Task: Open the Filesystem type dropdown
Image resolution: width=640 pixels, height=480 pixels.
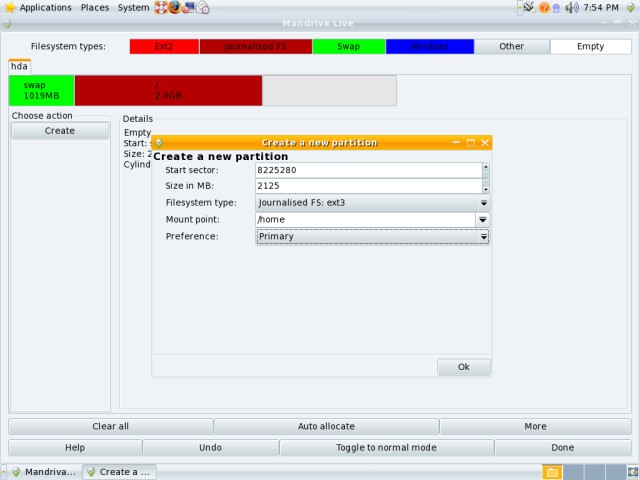Action: pyautogui.click(x=373, y=202)
